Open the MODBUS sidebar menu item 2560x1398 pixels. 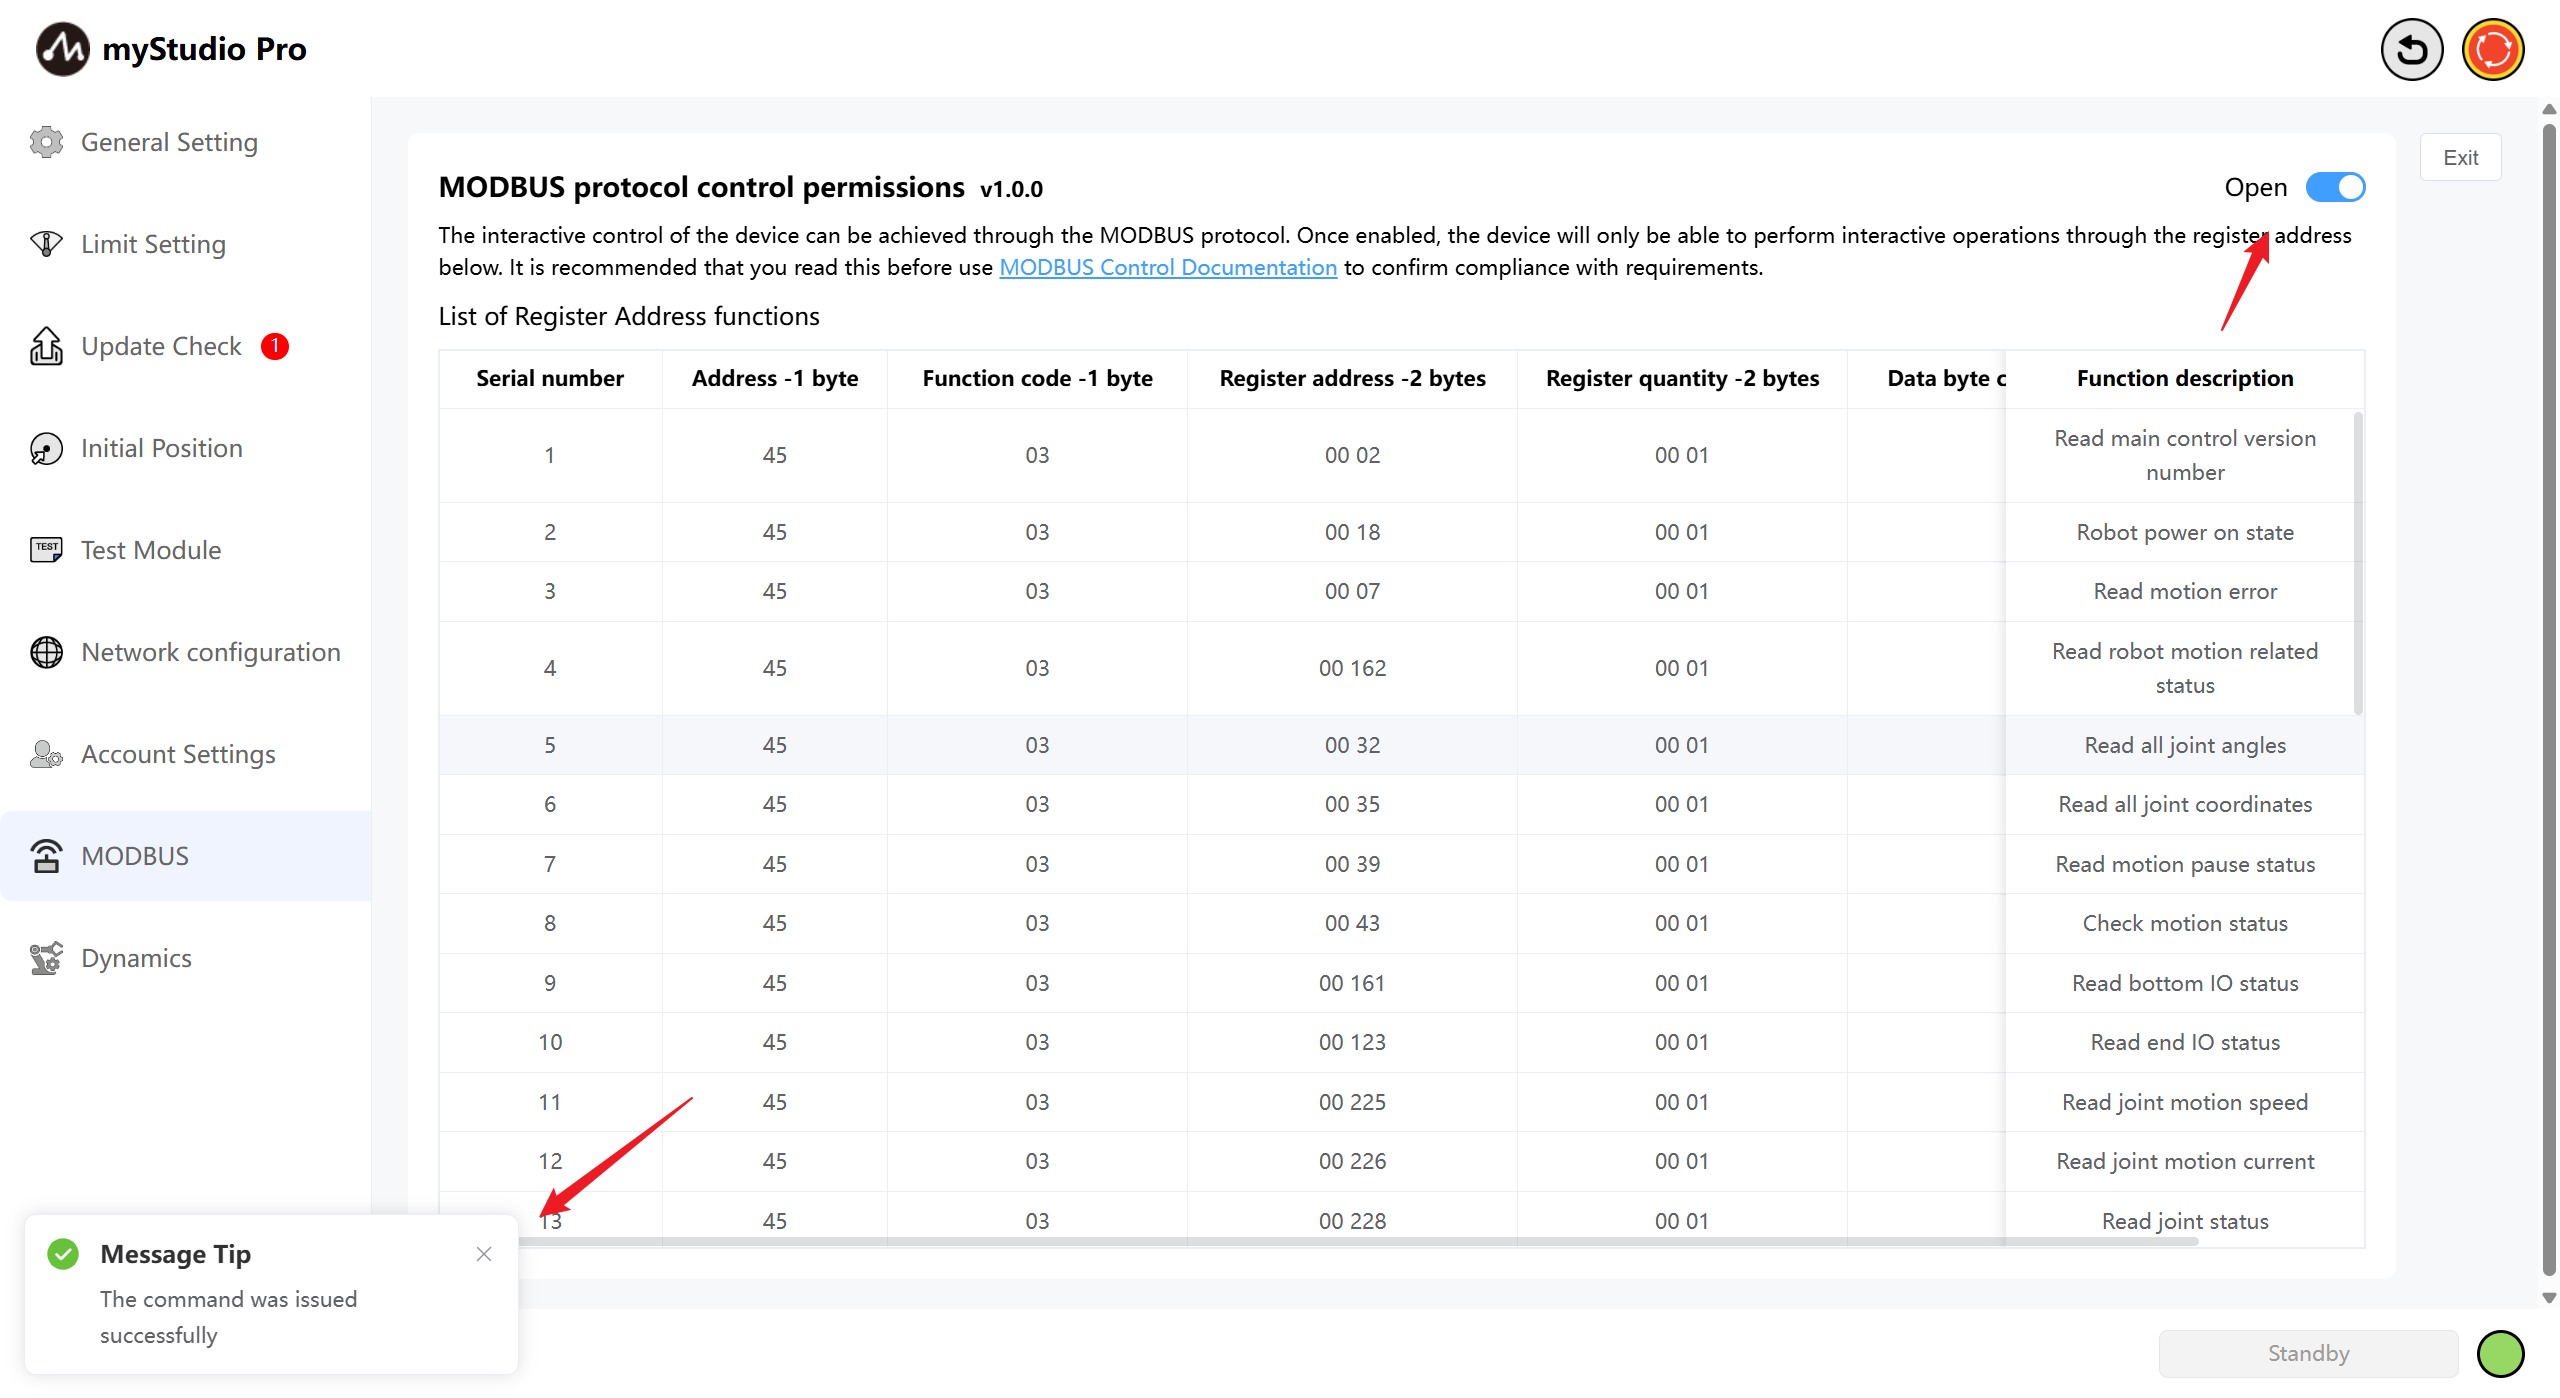135,856
